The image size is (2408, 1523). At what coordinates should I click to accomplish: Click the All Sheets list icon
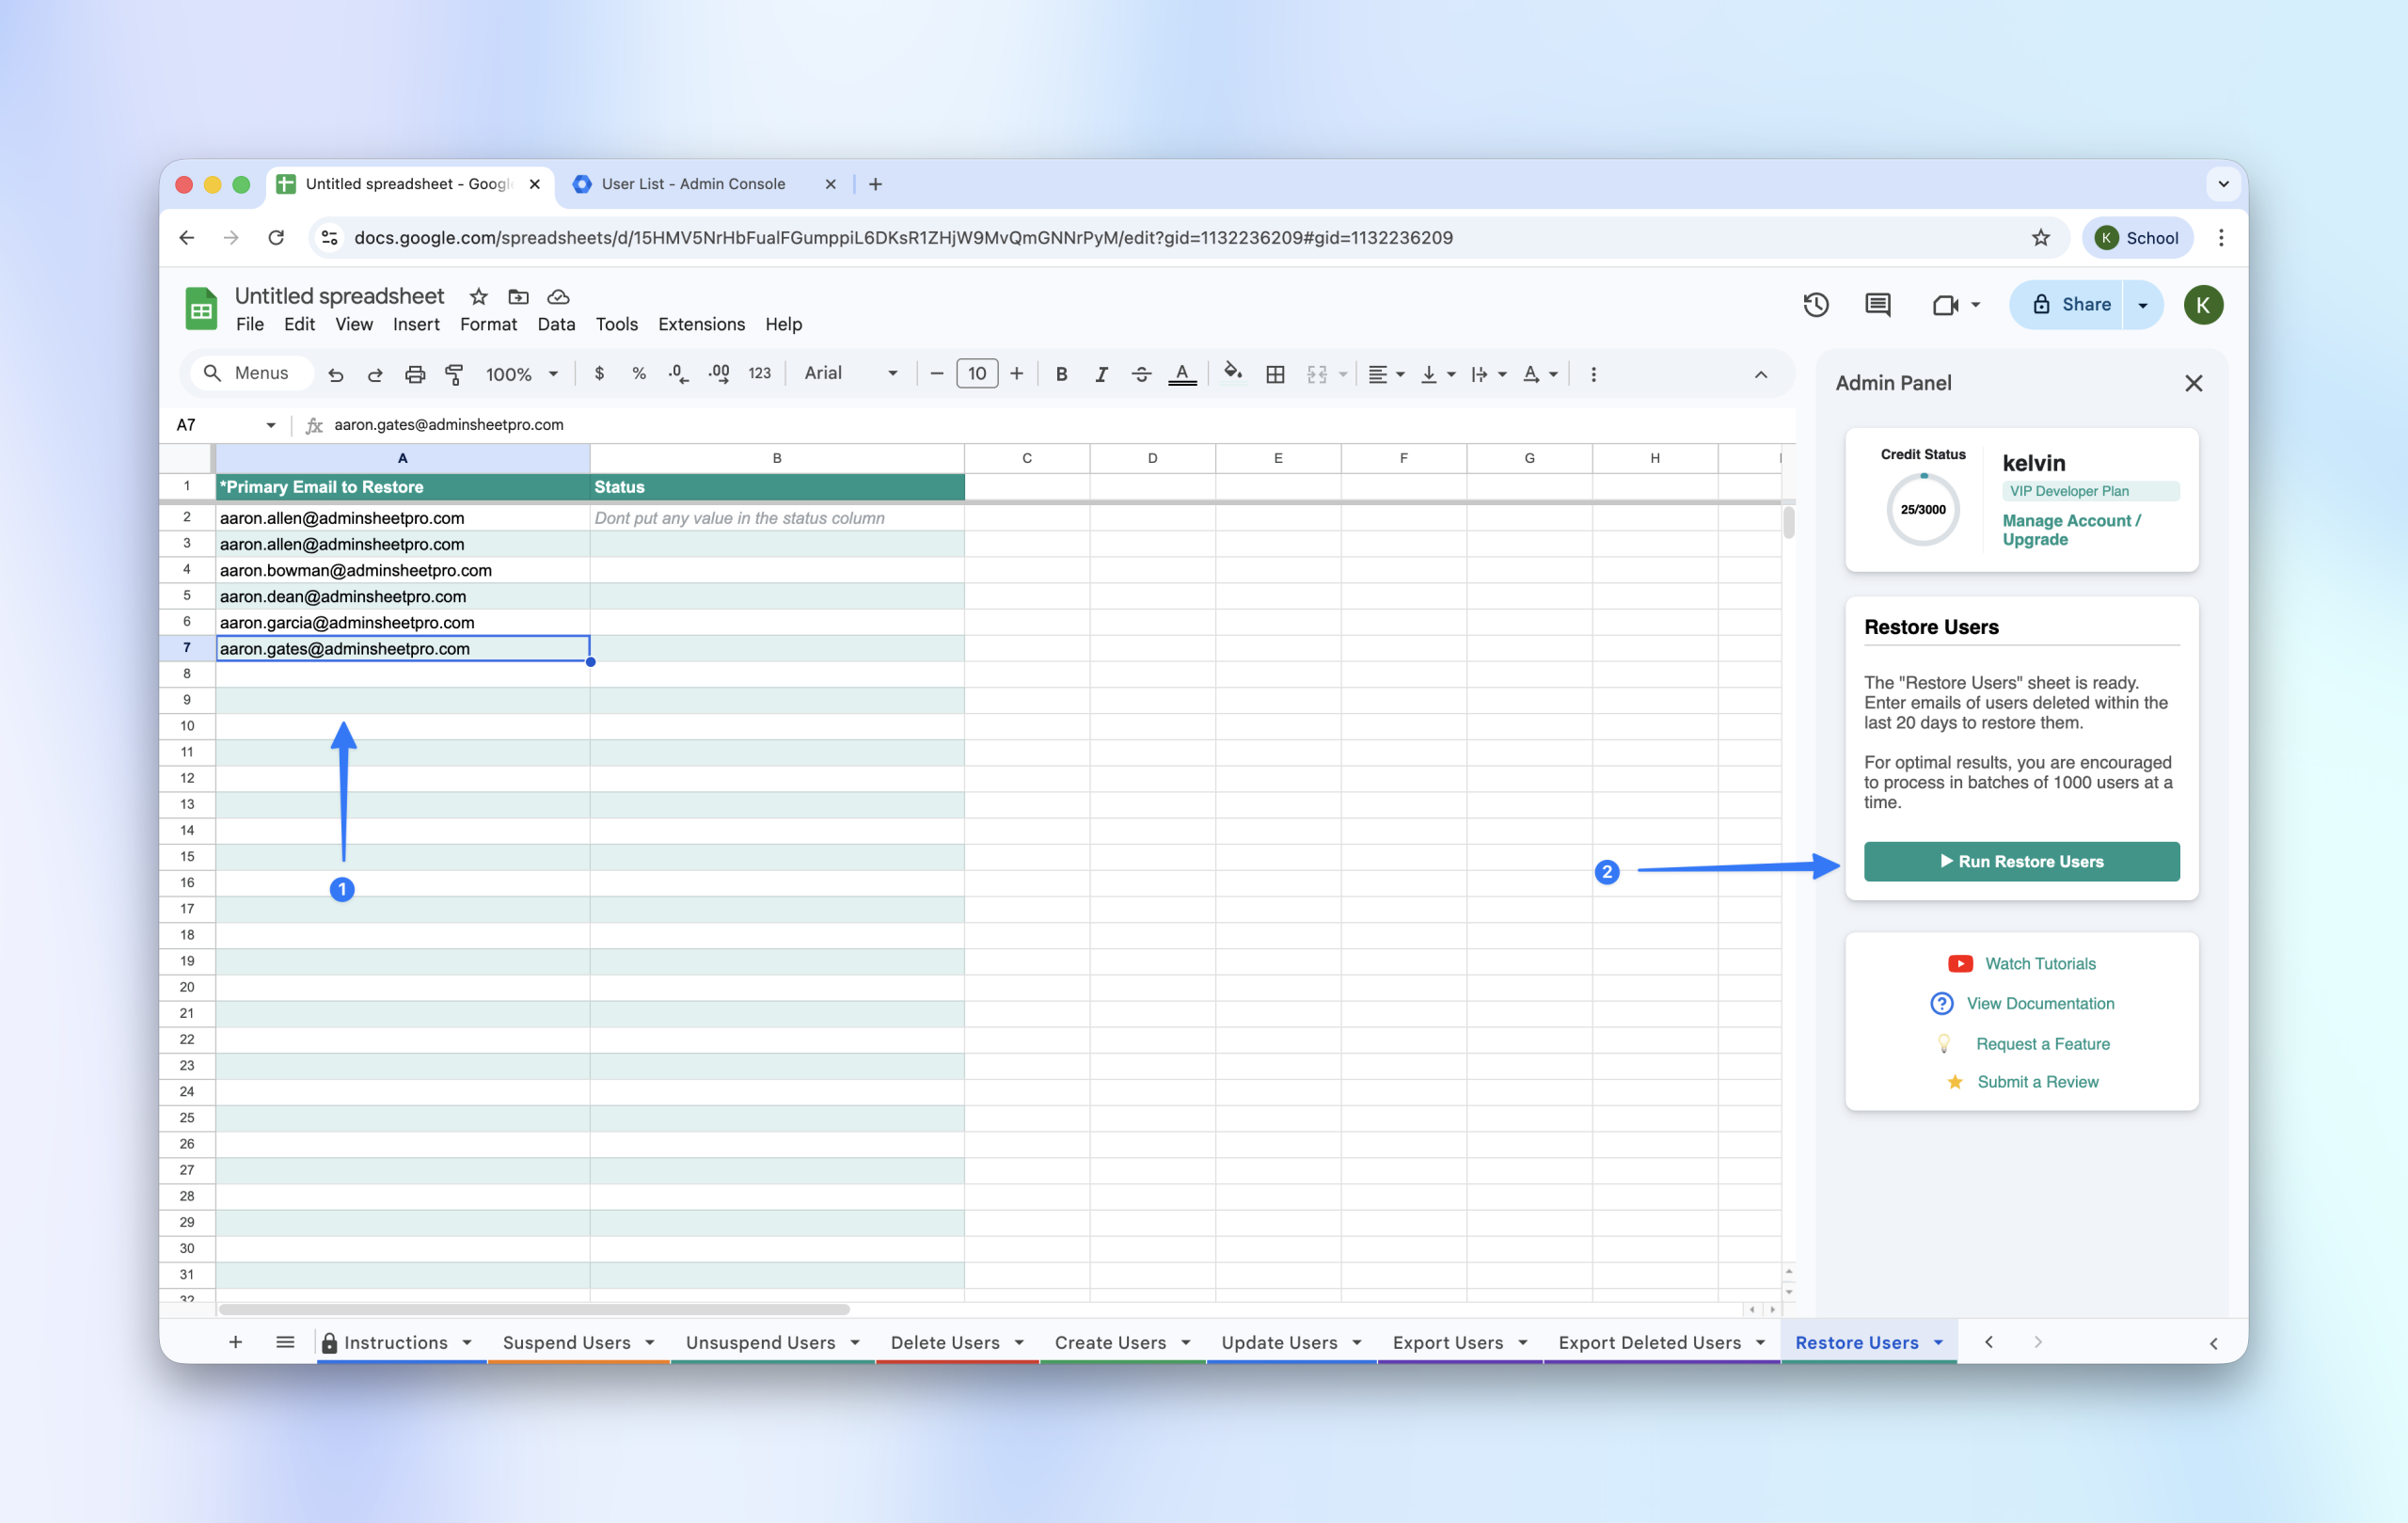(285, 1342)
